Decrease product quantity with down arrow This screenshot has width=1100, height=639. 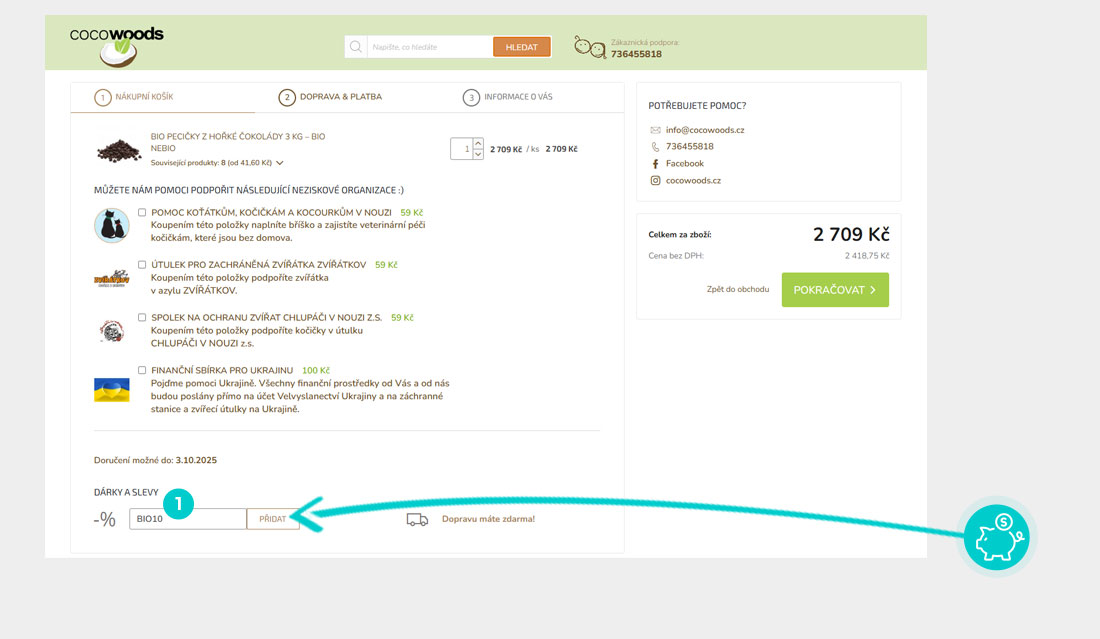click(x=477, y=155)
